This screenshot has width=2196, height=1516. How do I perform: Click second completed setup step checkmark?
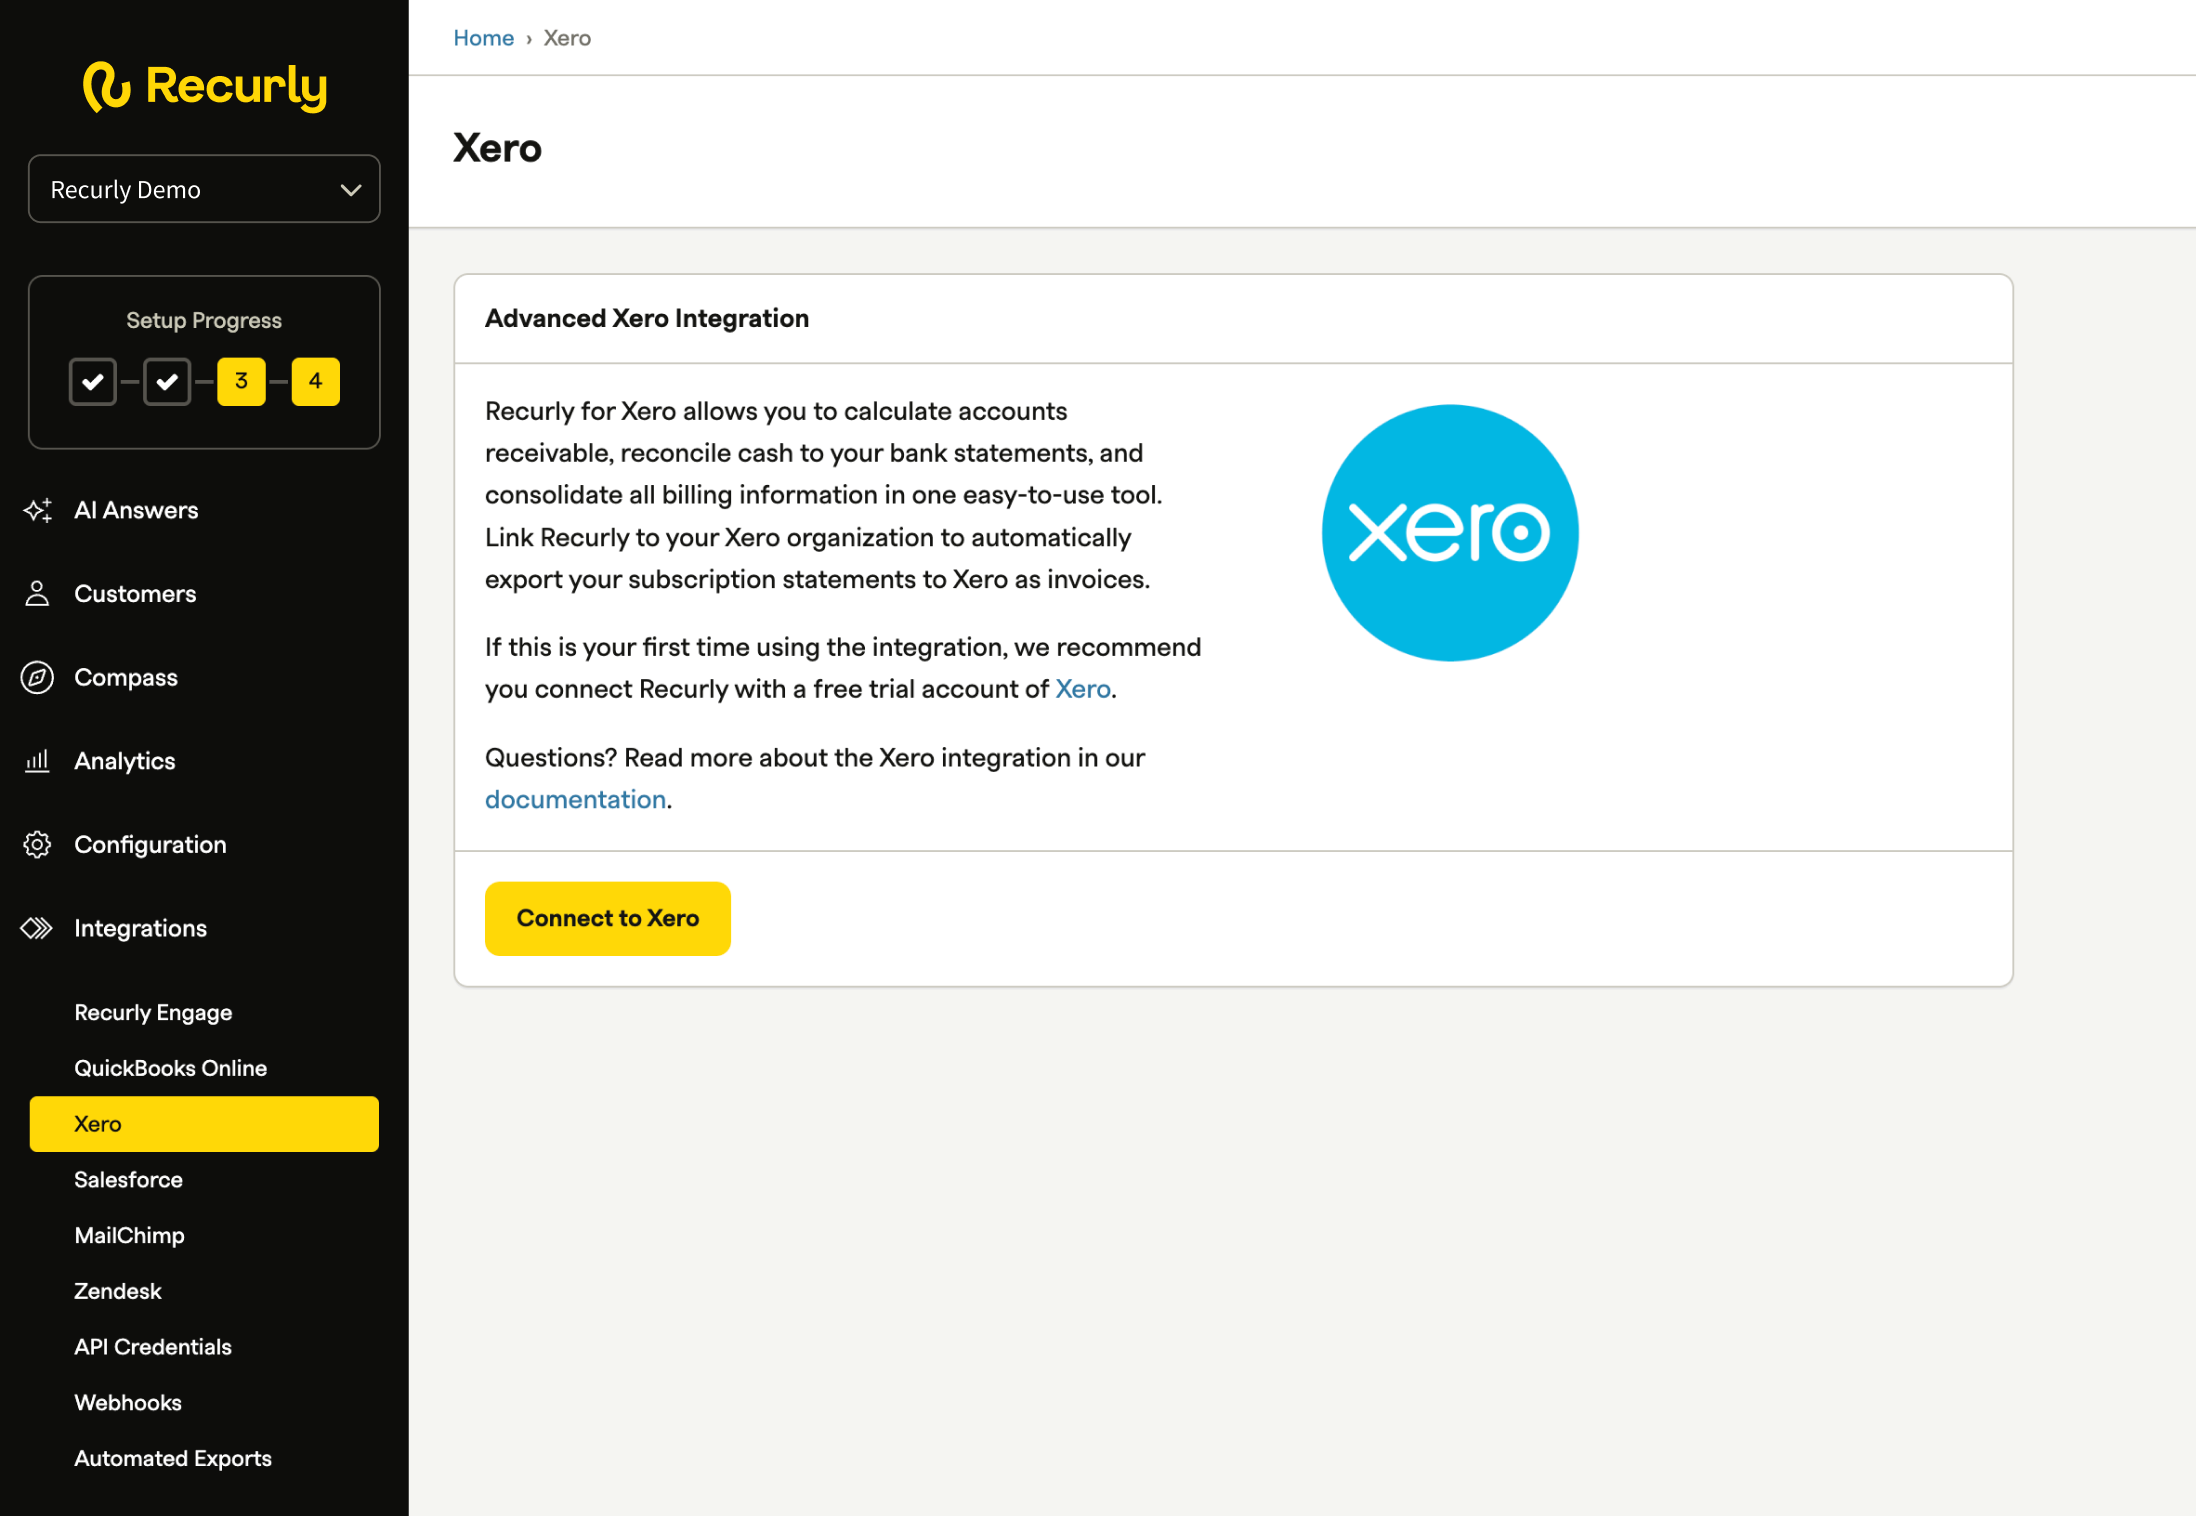[167, 382]
